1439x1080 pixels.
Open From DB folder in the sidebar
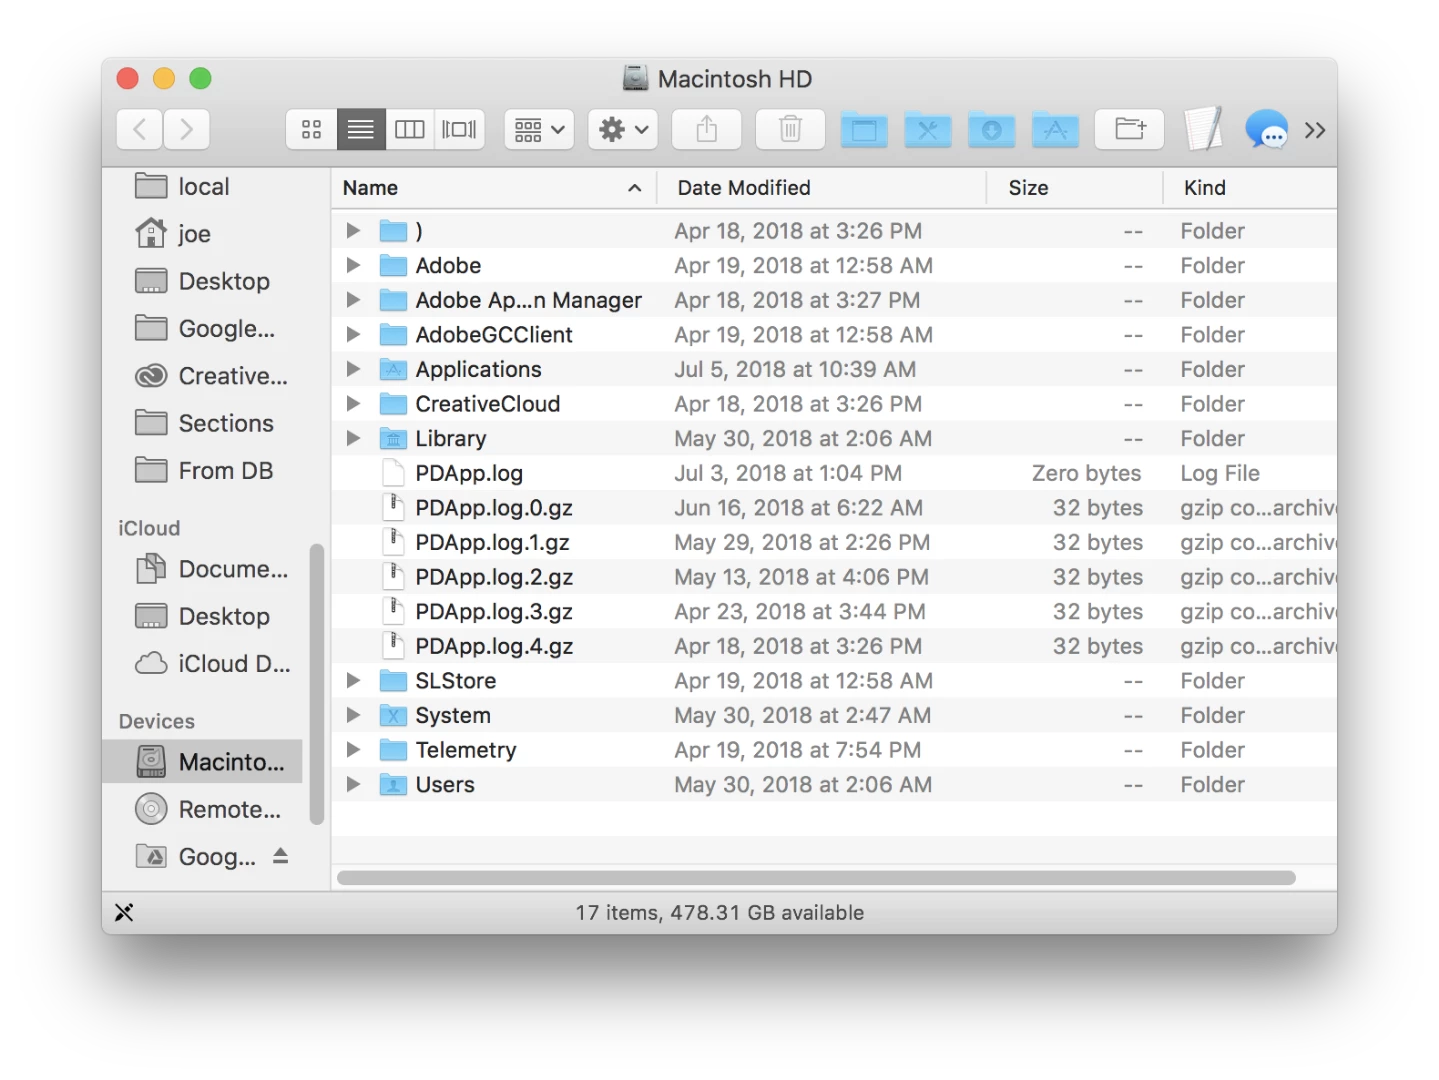click(204, 470)
